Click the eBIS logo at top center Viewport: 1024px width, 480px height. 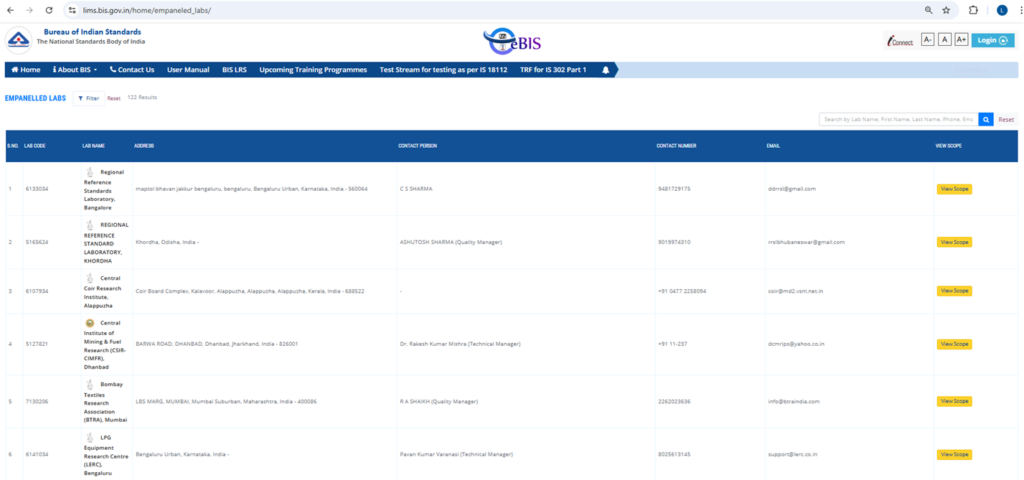tap(511, 40)
